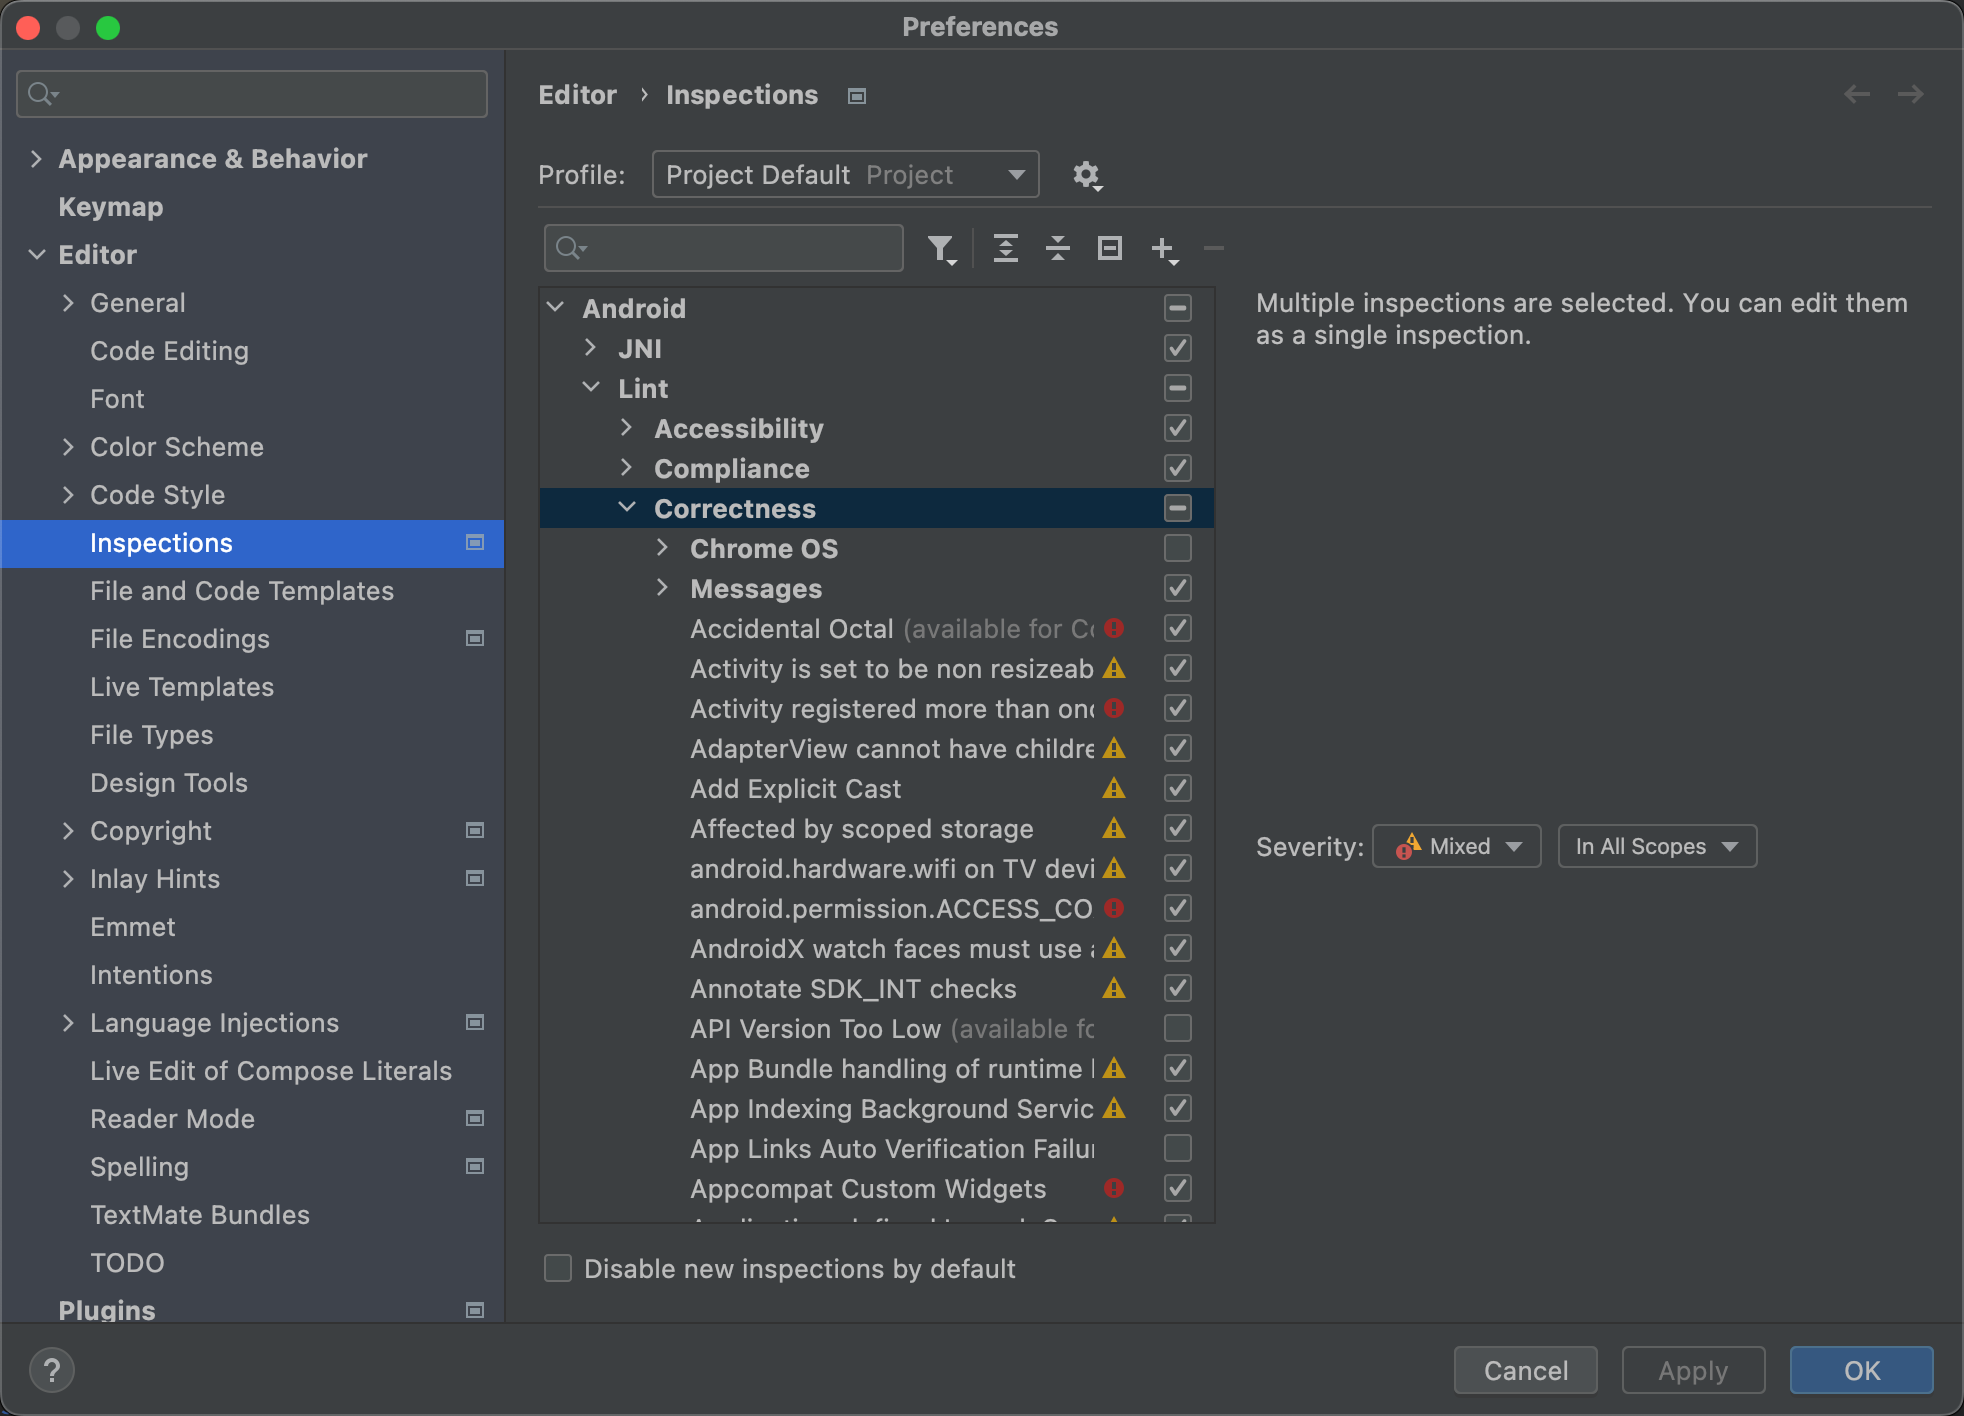This screenshot has height=1416, width=1964.
Task: Click the inspection profile settings gear icon
Action: 1087,172
